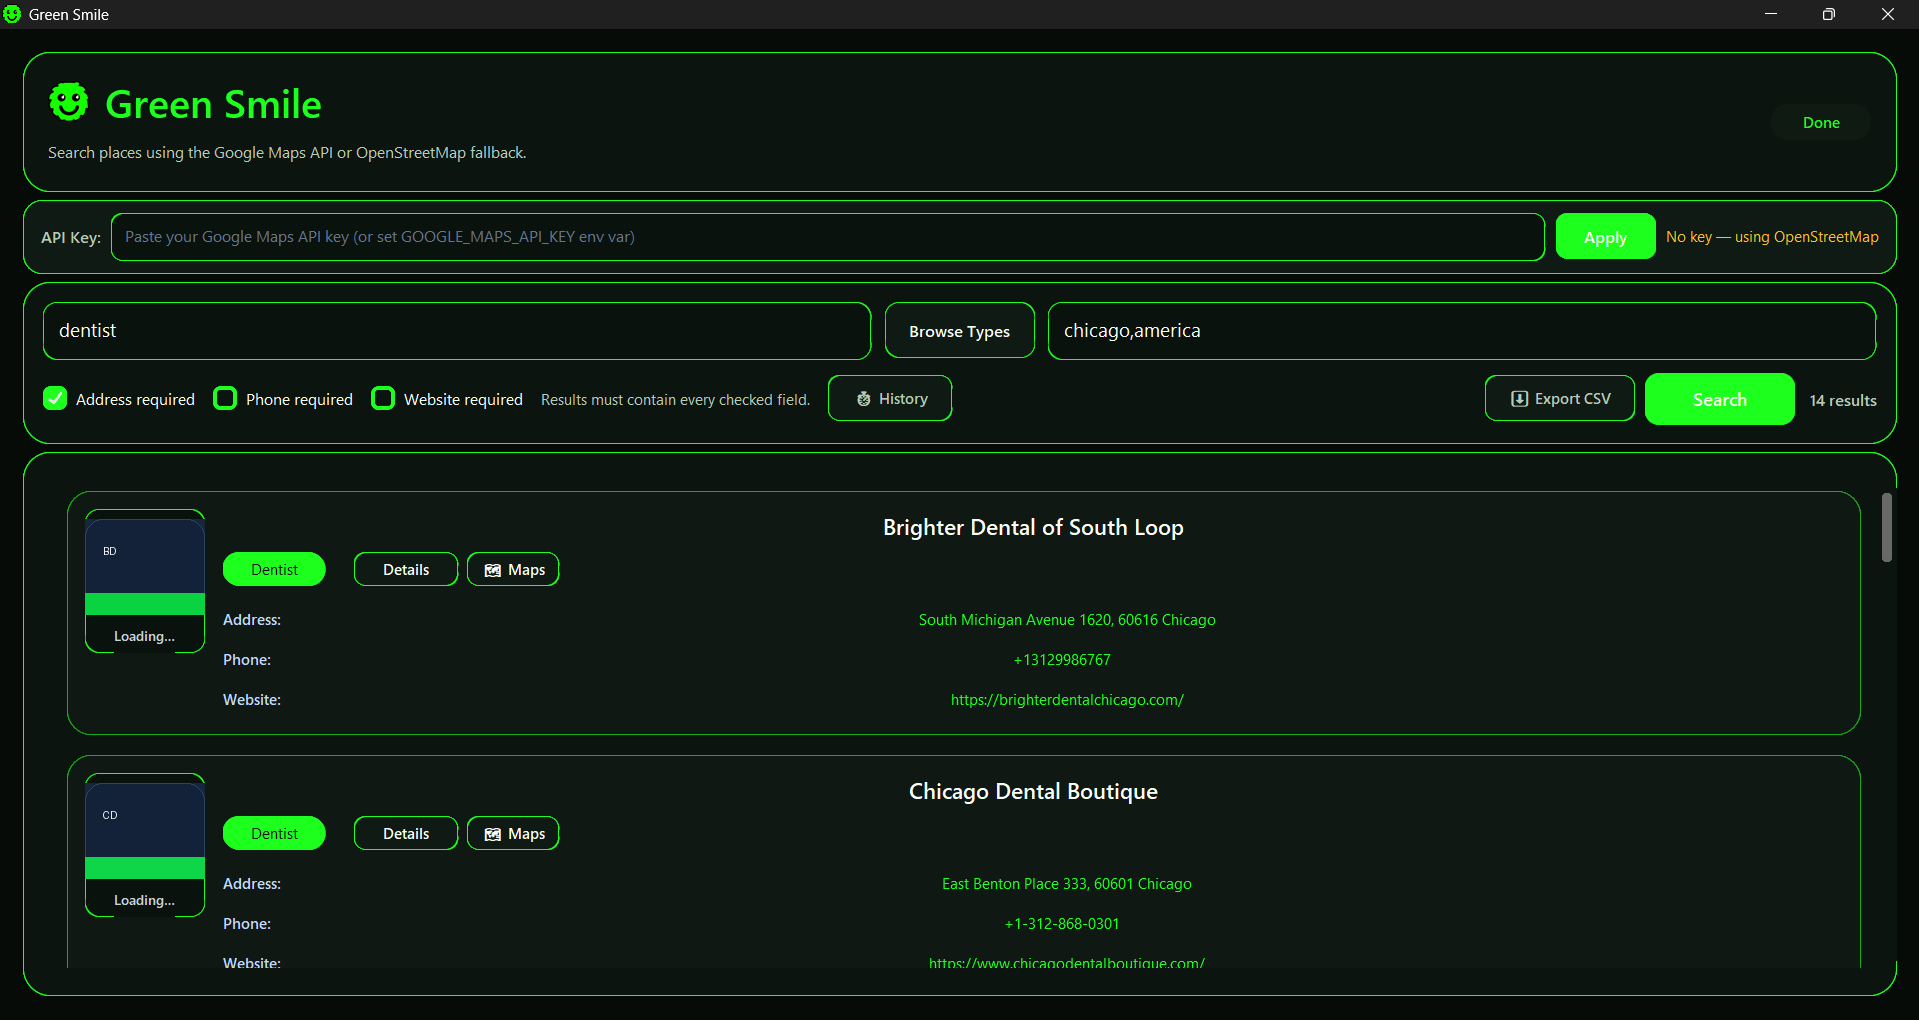Click the search term field containing dentist
The width and height of the screenshot is (1919, 1020).
(457, 331)
